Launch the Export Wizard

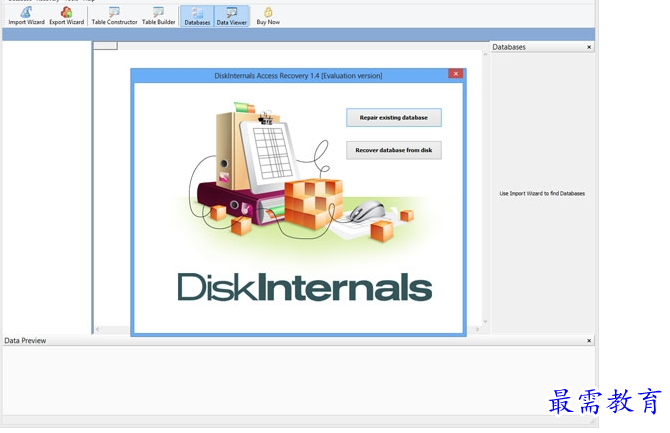[66, 16]
